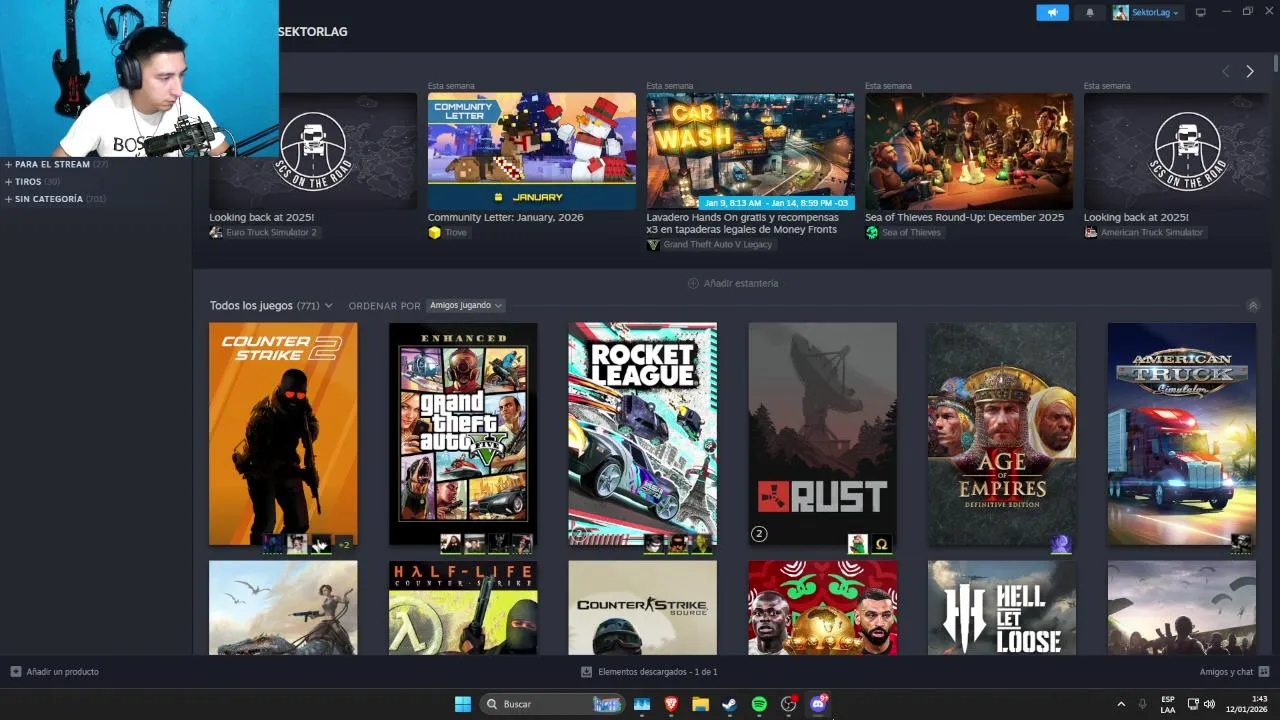Open downloads 'Elementos descargados - 1 de 1'

click(x=649, y=672)
